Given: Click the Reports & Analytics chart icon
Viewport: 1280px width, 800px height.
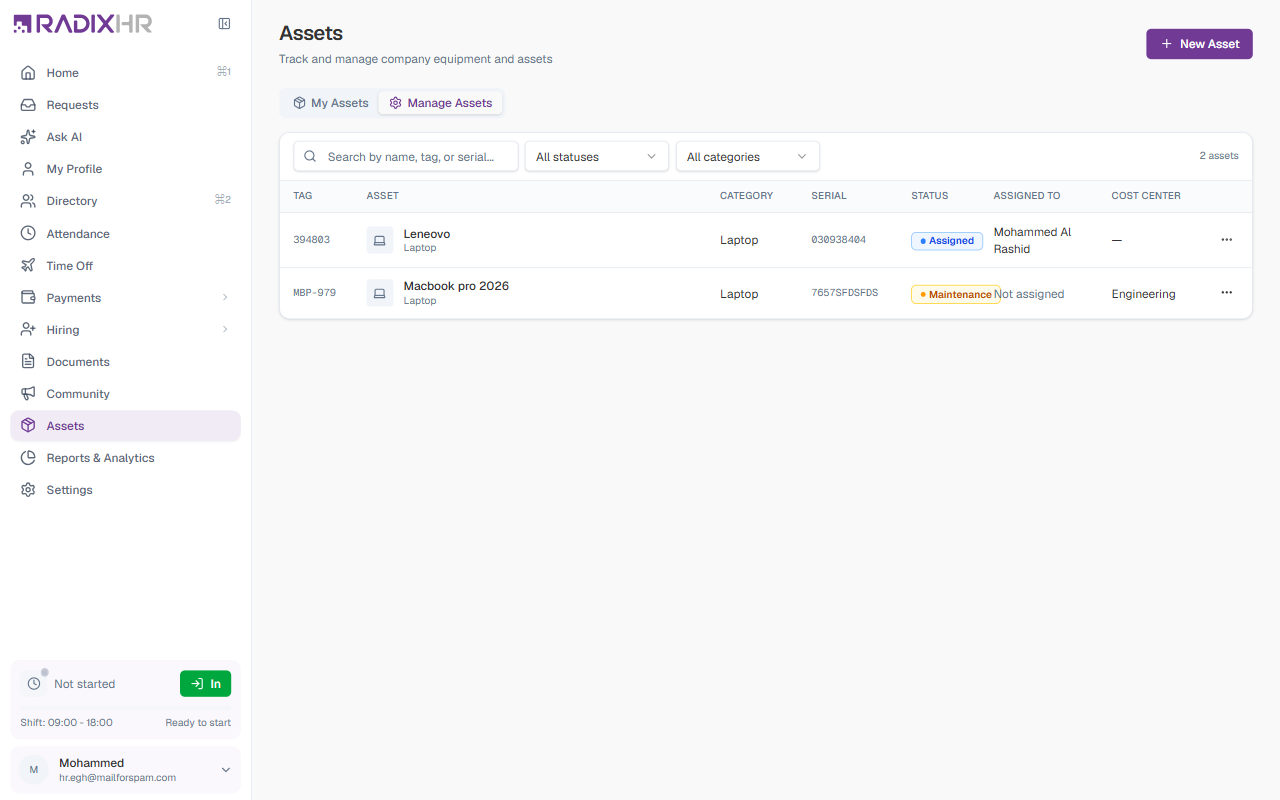Looking at the screenshot, I should [x=28, y=457].
